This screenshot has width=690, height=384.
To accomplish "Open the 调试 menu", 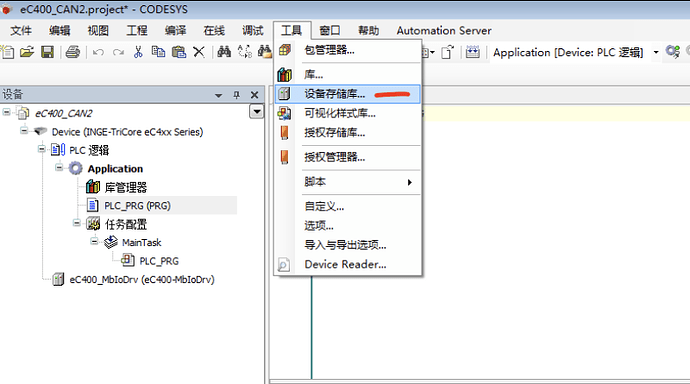I will click(x=253, y=30).
